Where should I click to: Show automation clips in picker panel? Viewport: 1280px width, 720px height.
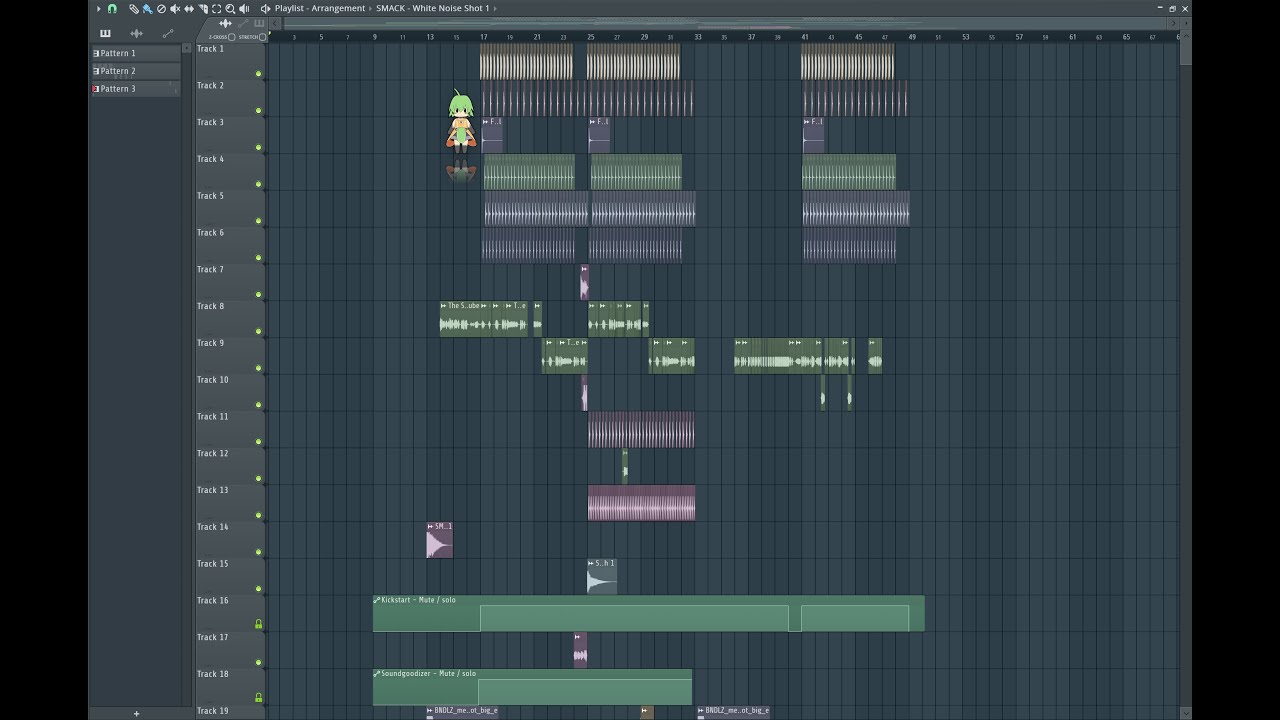(168, 33)
